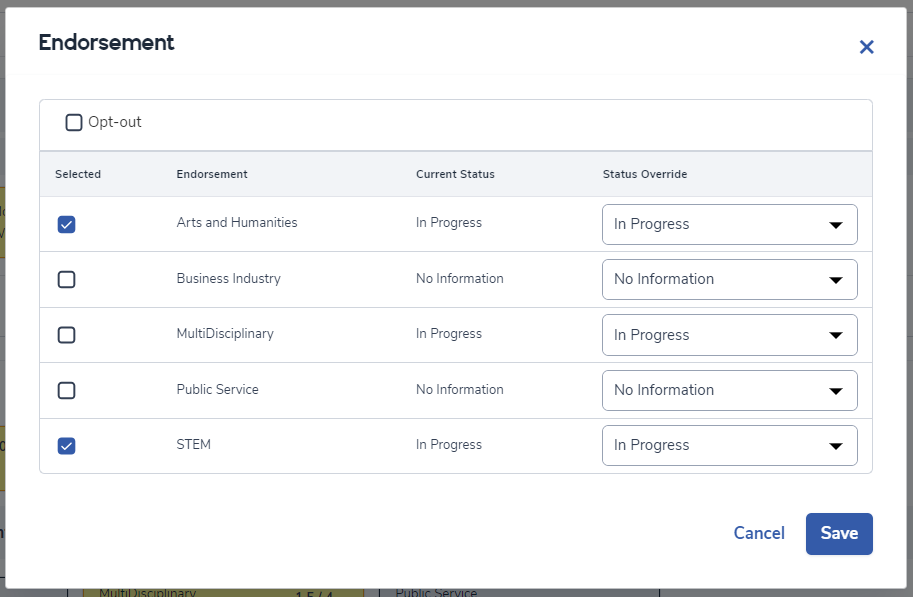913x597 pixels.
Task: Expand Business Industry status override dropdown
Action: click(x=729, y=279)
